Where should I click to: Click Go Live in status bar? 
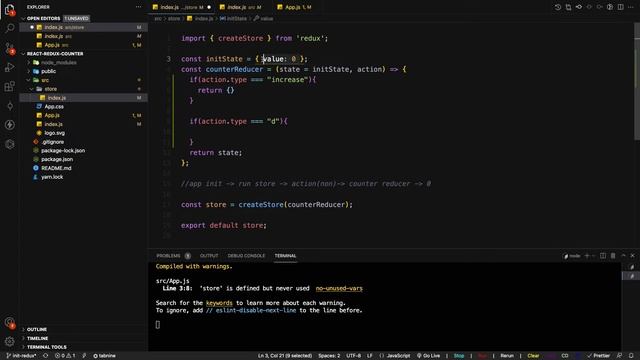coord(428,356)
